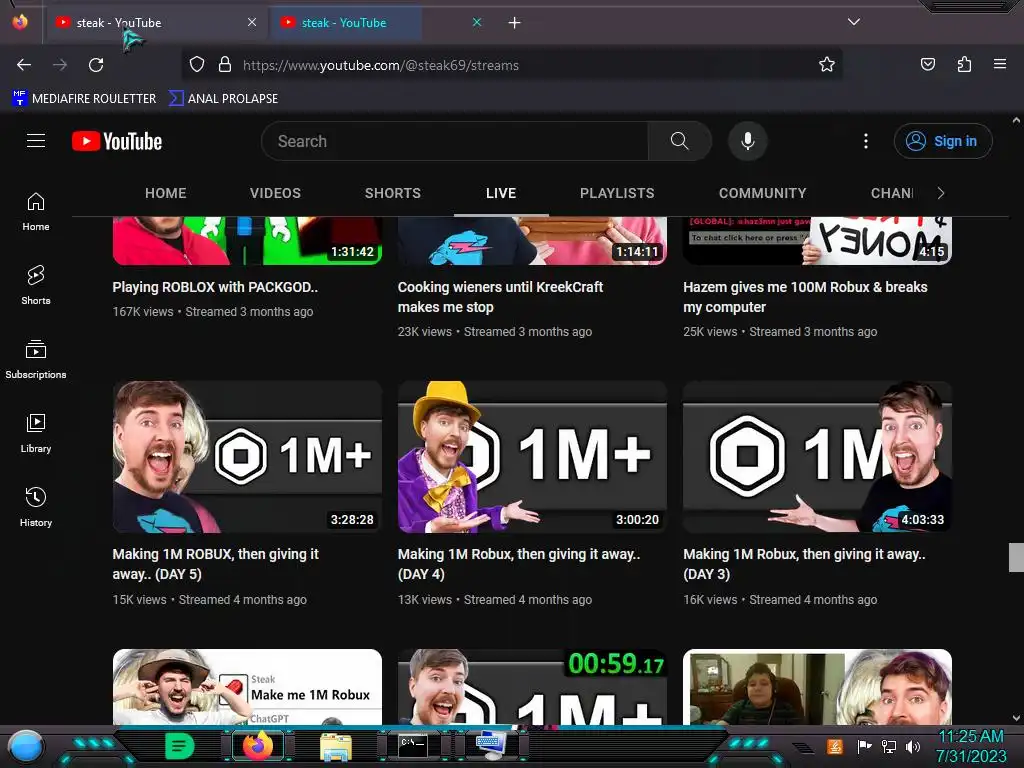The height and width of the screenshot is (768, 1024).
Task: Go to Home in the sidebar
Action: [x=36, y=212]
